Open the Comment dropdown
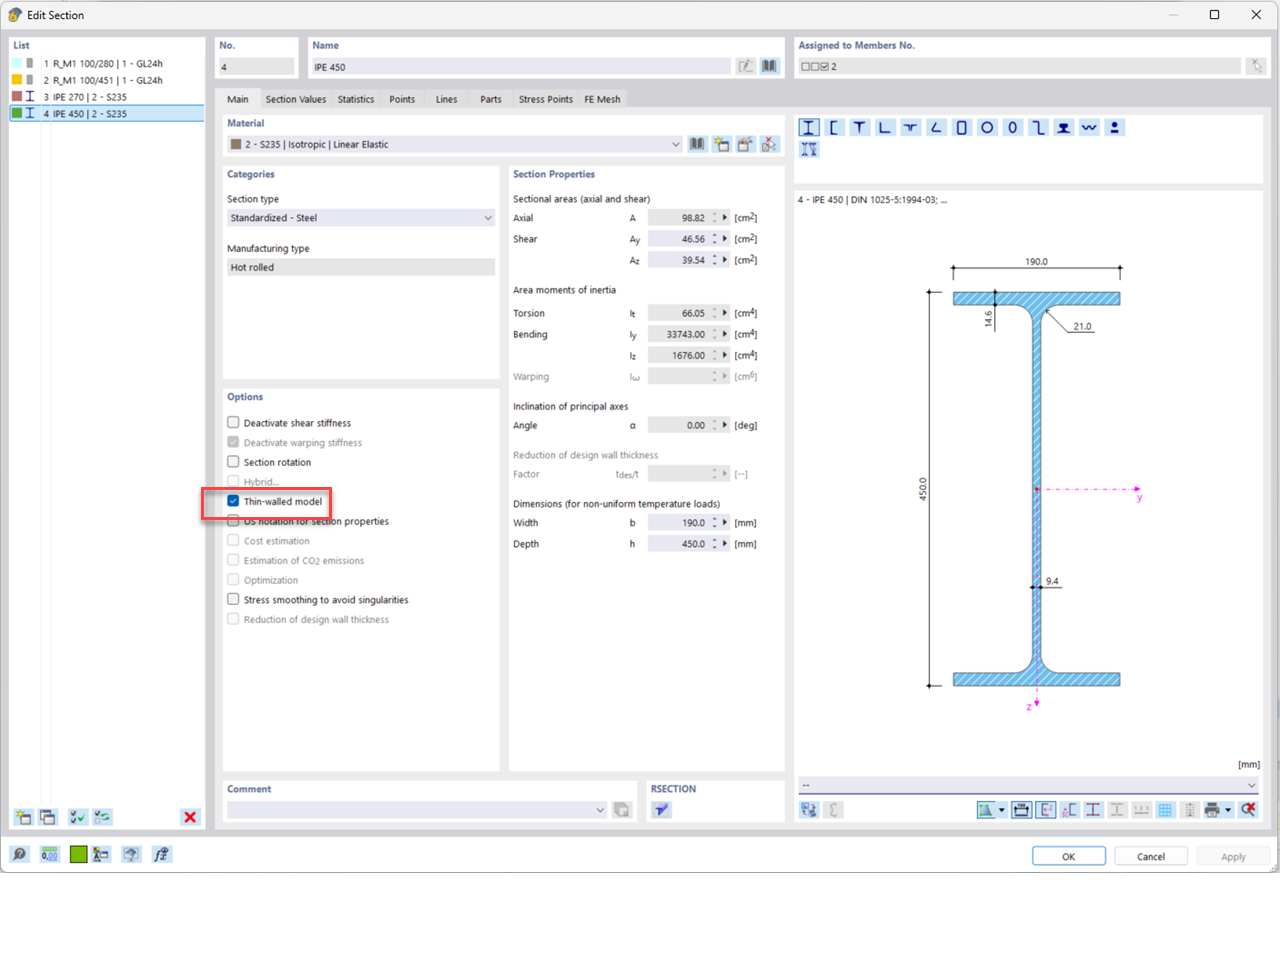The image size is (1280, 960). click(x=600, y=810)
